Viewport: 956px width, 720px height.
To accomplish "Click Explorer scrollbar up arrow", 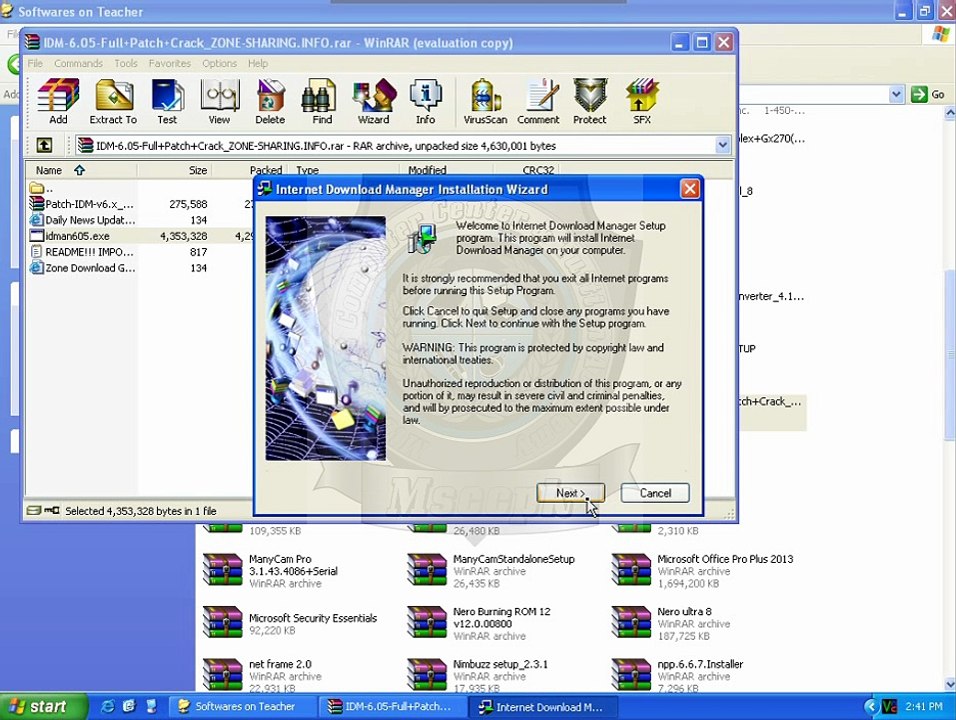I will (x=950, y=113).
